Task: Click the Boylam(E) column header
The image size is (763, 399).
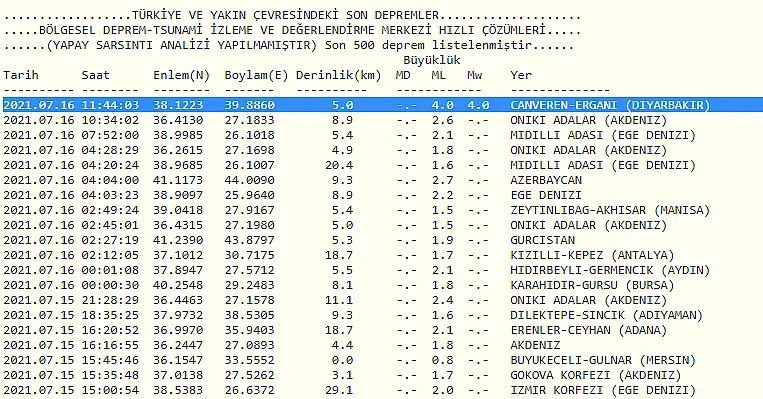Action: click(x=256, y=75)
